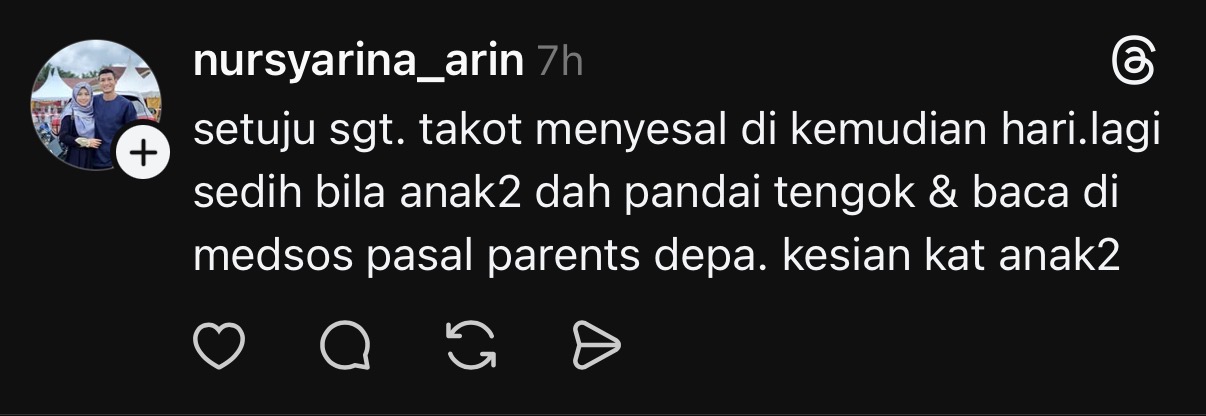Select the line starting with 'medsos pasal parents'
Viewport: 1206px width, 416px height.
[x=654, y=258]
